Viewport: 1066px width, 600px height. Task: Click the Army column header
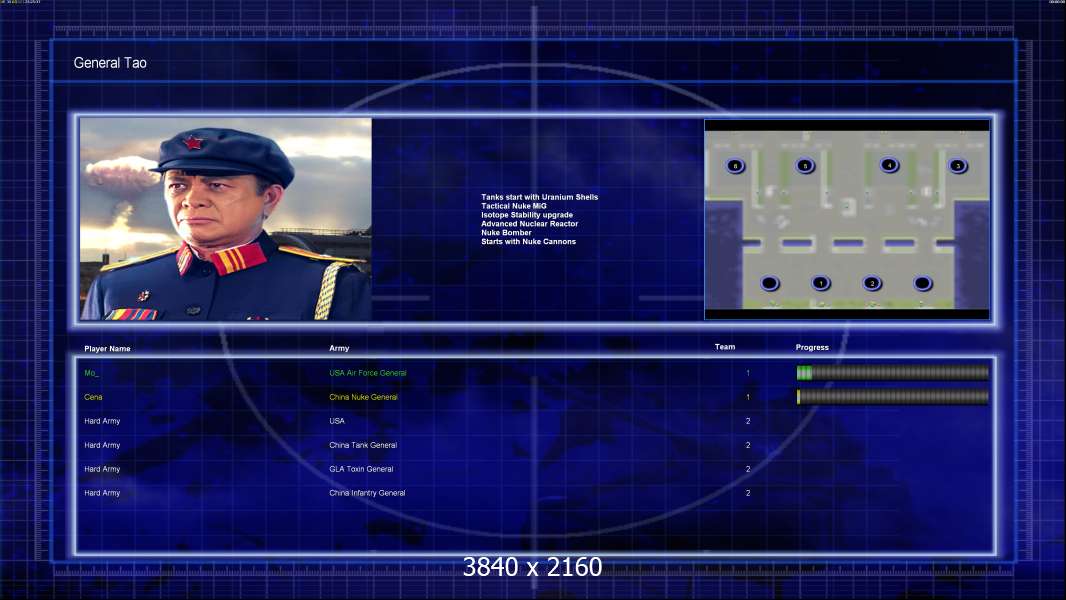(339, 348)
